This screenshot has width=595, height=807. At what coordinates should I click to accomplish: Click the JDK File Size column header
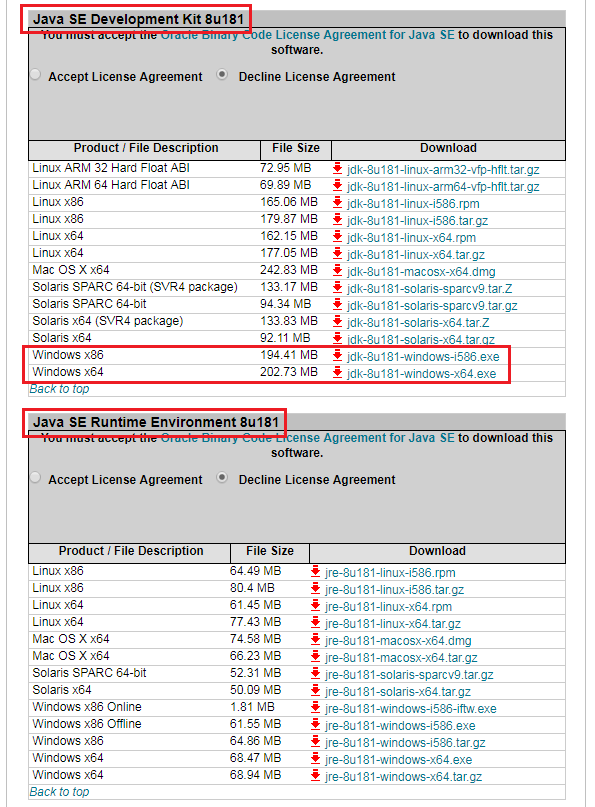tap(296, 148)
